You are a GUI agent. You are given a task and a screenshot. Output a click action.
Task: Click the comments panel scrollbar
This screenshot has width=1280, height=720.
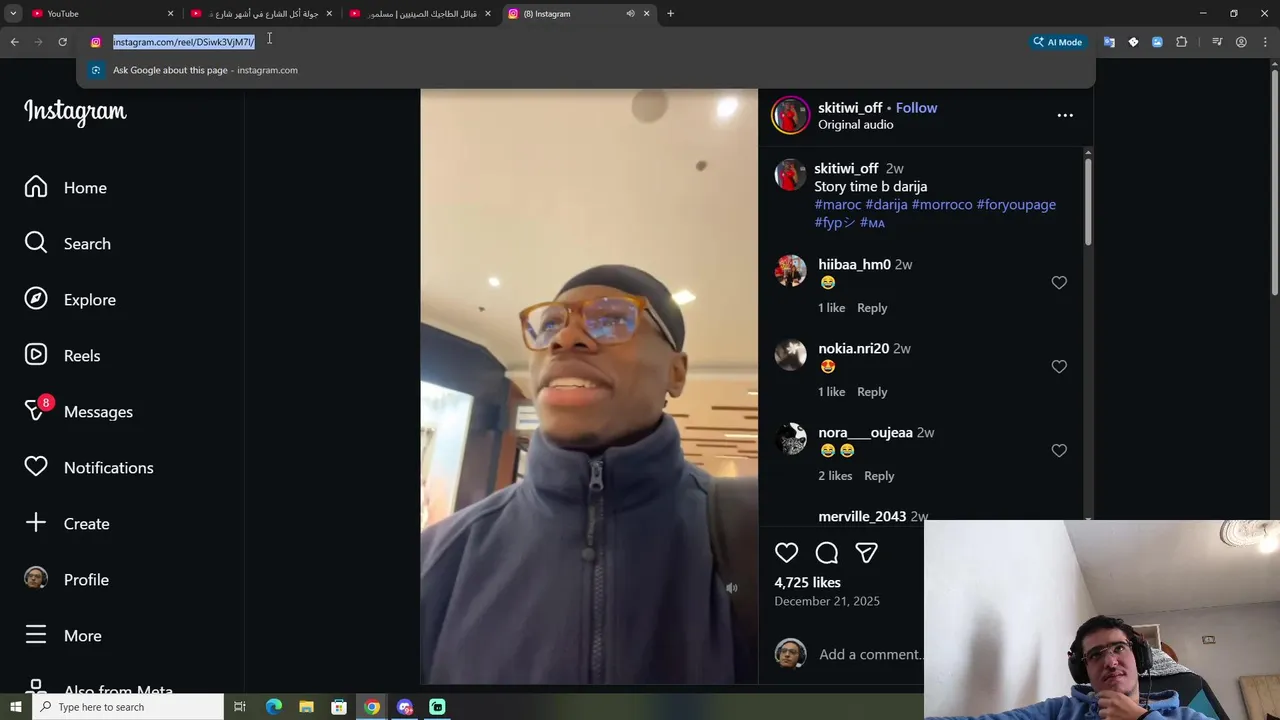pos(1088,197)
